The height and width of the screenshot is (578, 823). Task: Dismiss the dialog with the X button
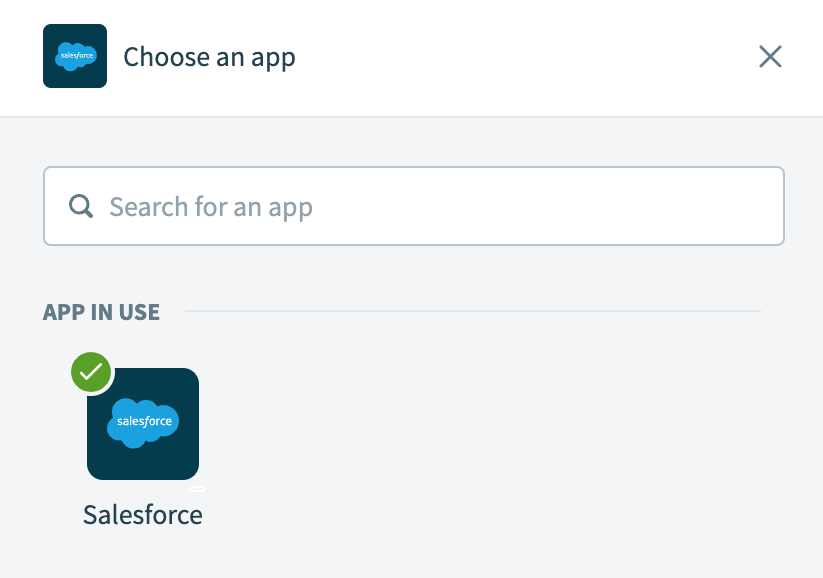(770, 57)
